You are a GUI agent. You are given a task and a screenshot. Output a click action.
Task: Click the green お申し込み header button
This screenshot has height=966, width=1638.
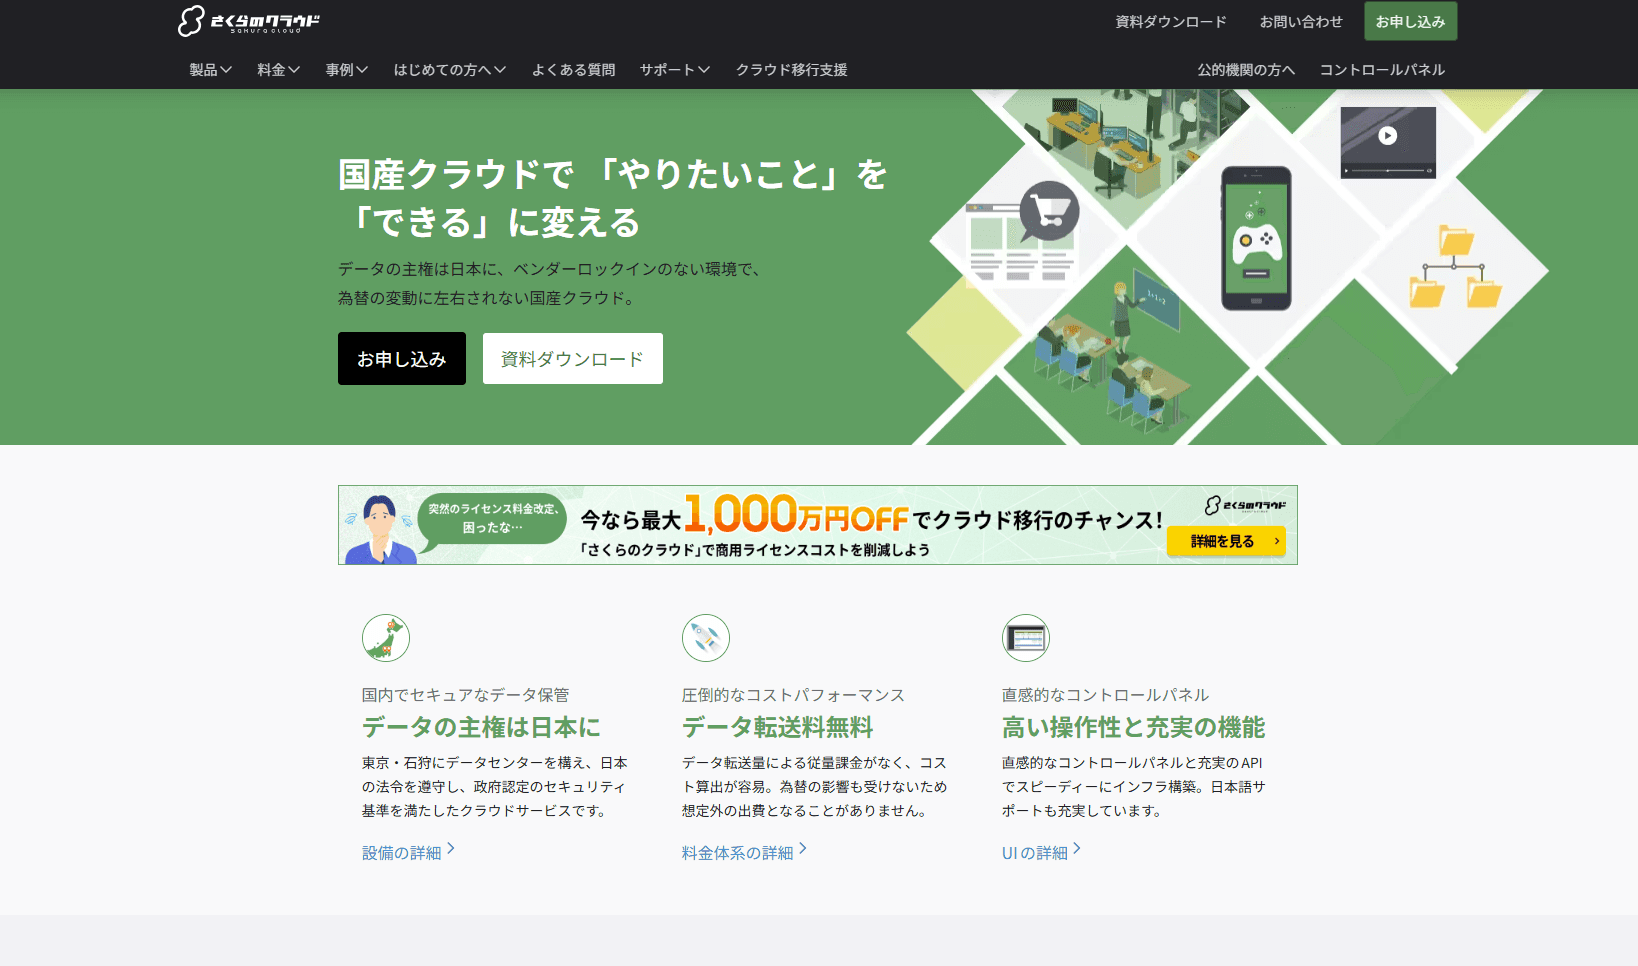pos(1410,21)
